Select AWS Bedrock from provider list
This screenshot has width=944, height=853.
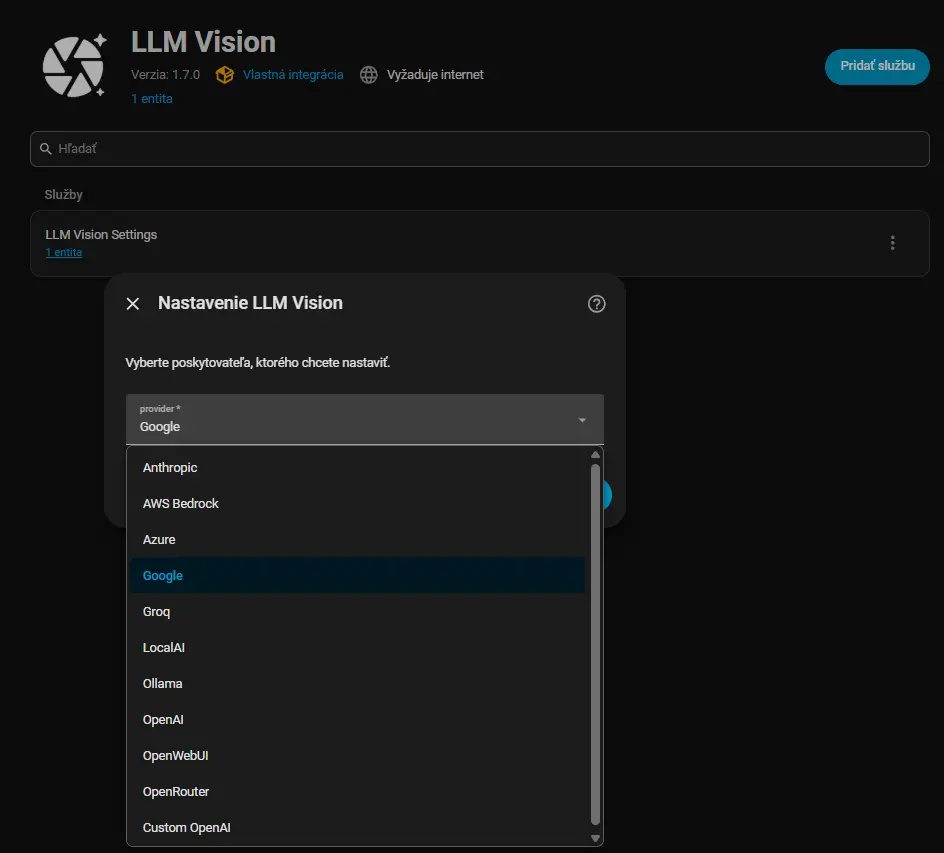[358, 504]
